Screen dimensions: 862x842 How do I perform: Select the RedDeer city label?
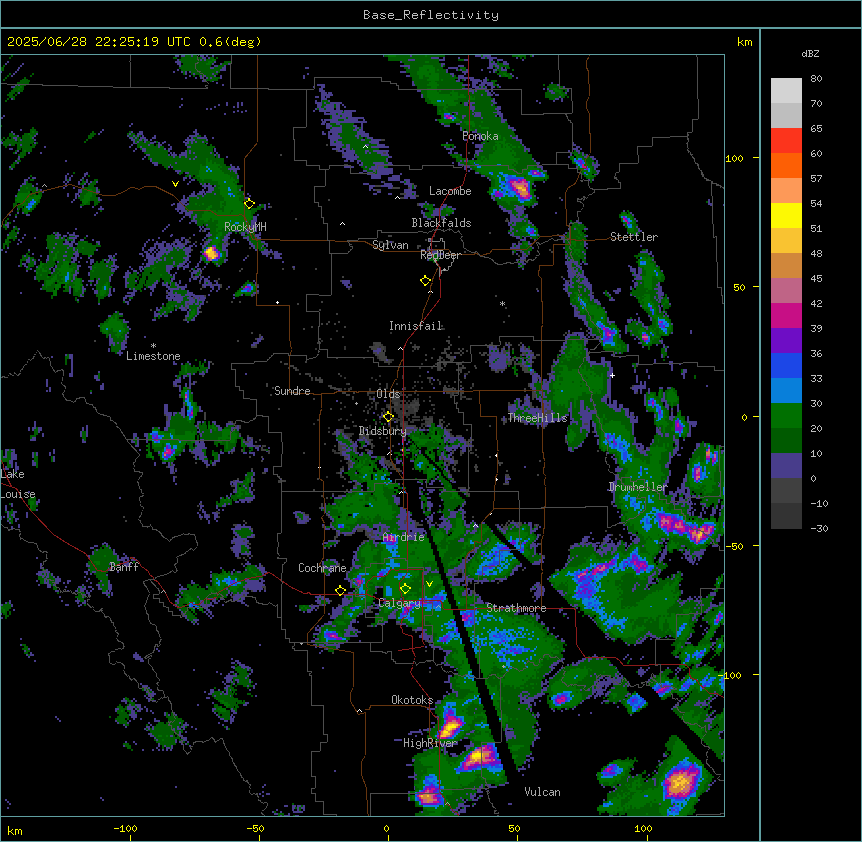(440, 255)
